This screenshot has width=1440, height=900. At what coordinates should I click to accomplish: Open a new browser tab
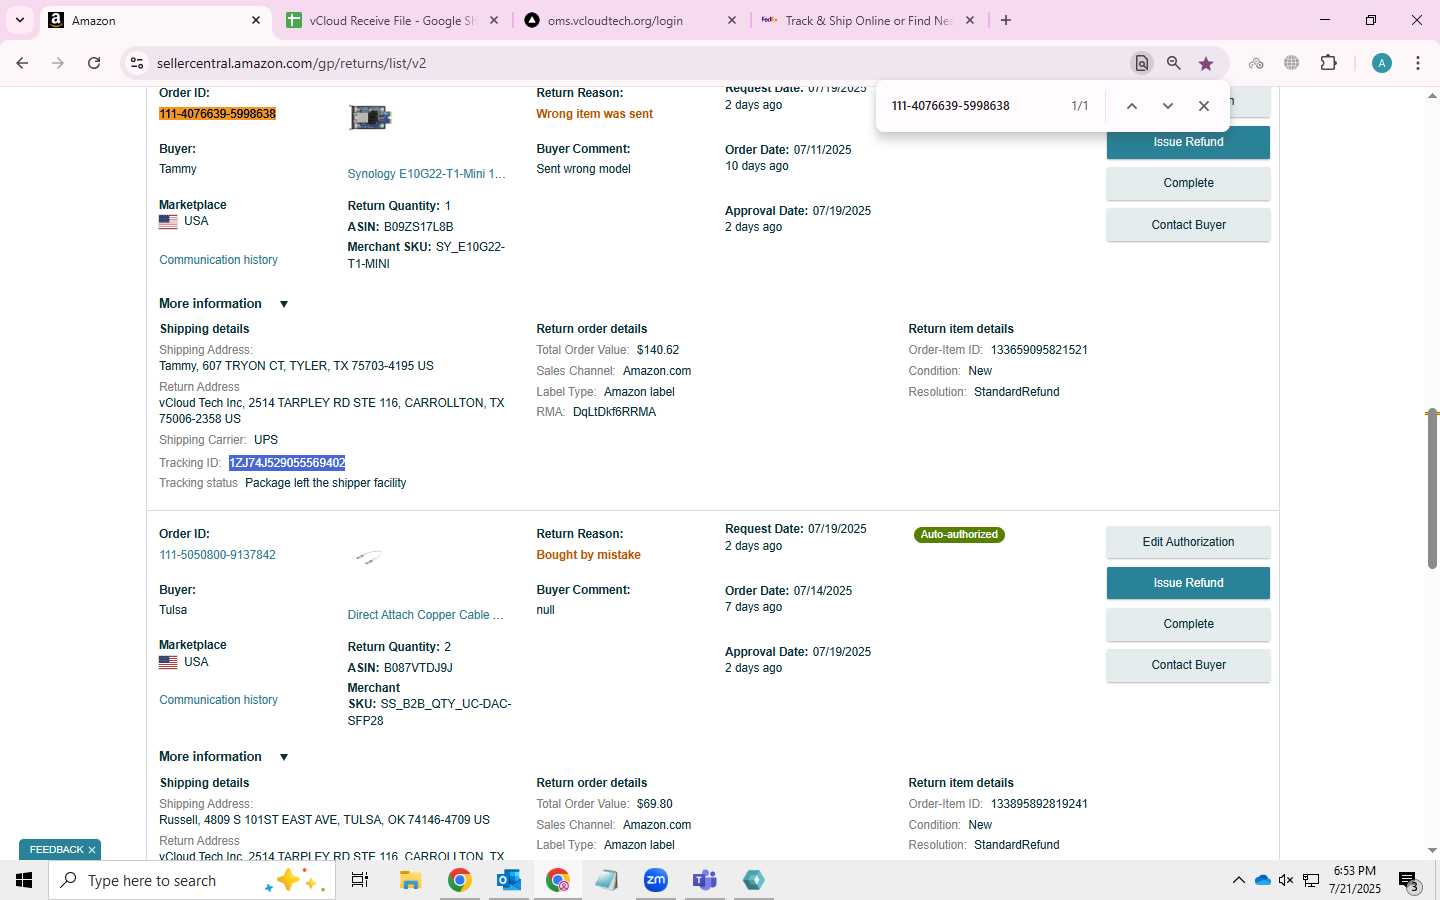pyautogui.click(x=1006, y=20)
